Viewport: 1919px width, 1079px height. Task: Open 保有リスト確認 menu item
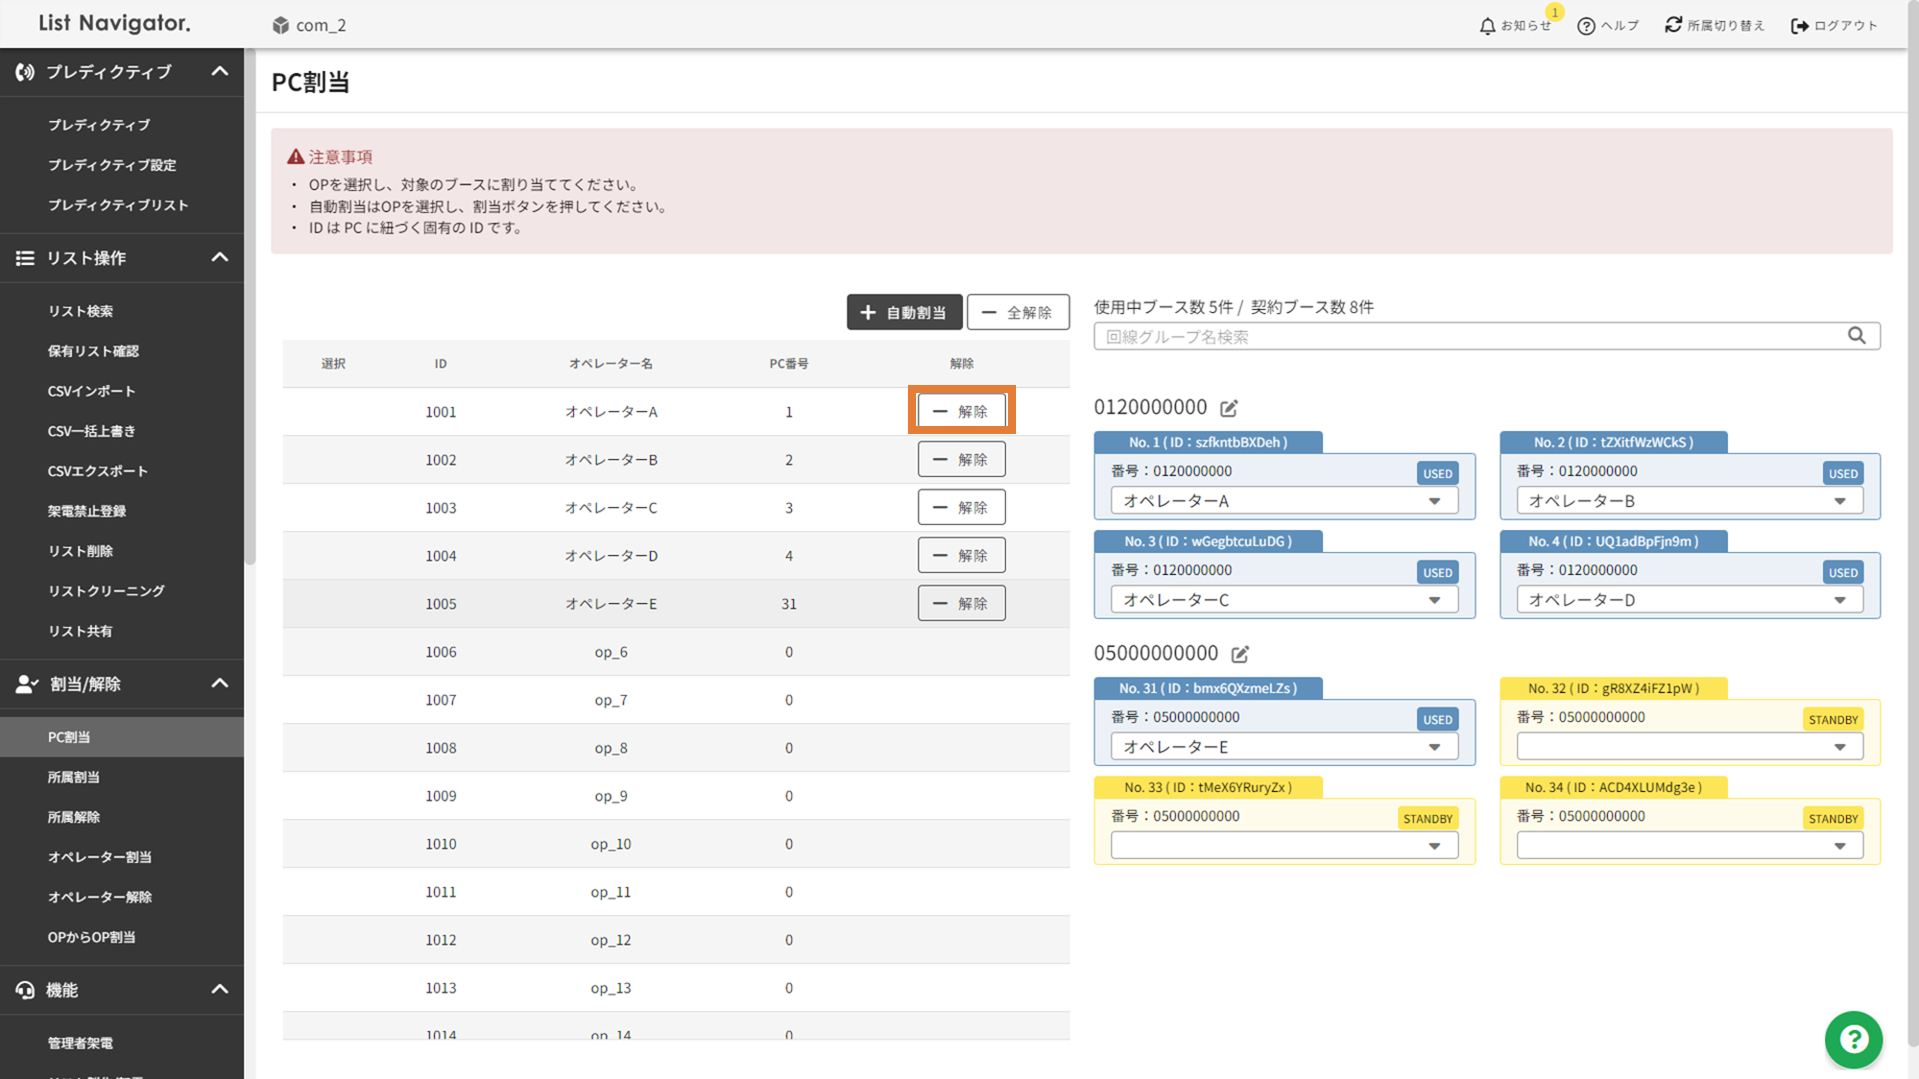[93, 351]
